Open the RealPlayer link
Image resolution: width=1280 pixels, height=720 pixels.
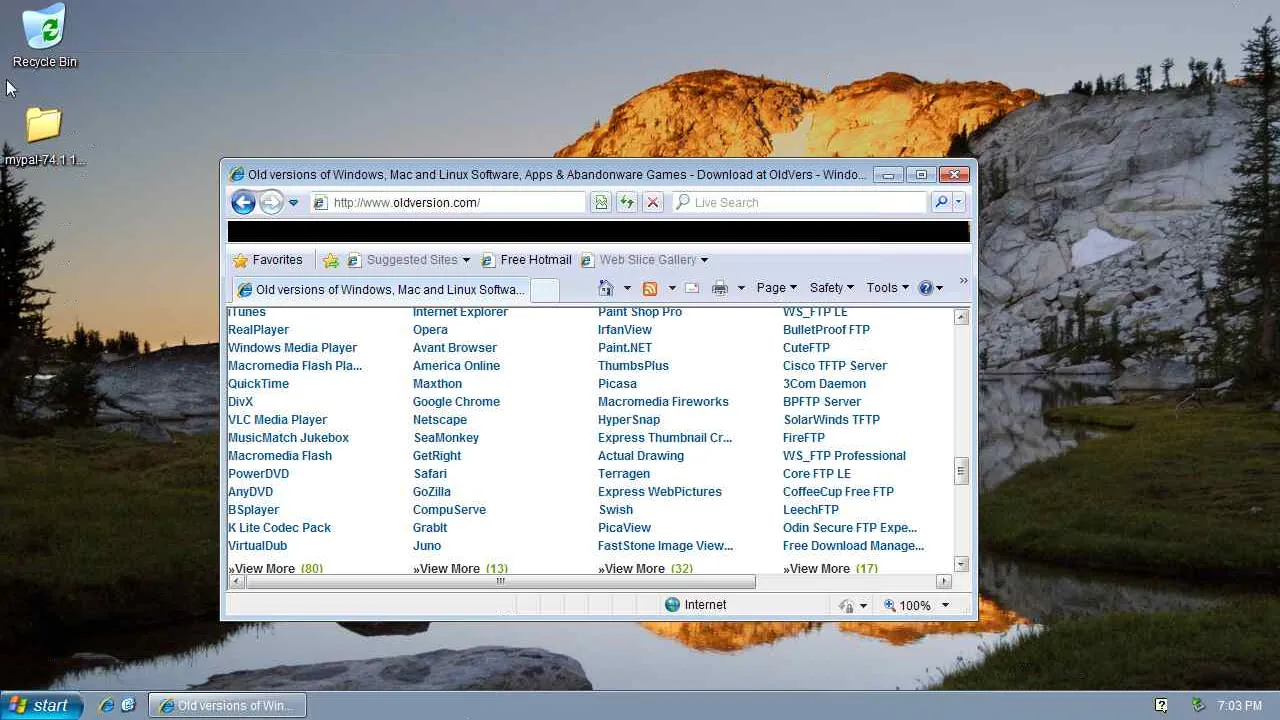tap(258, 330)
